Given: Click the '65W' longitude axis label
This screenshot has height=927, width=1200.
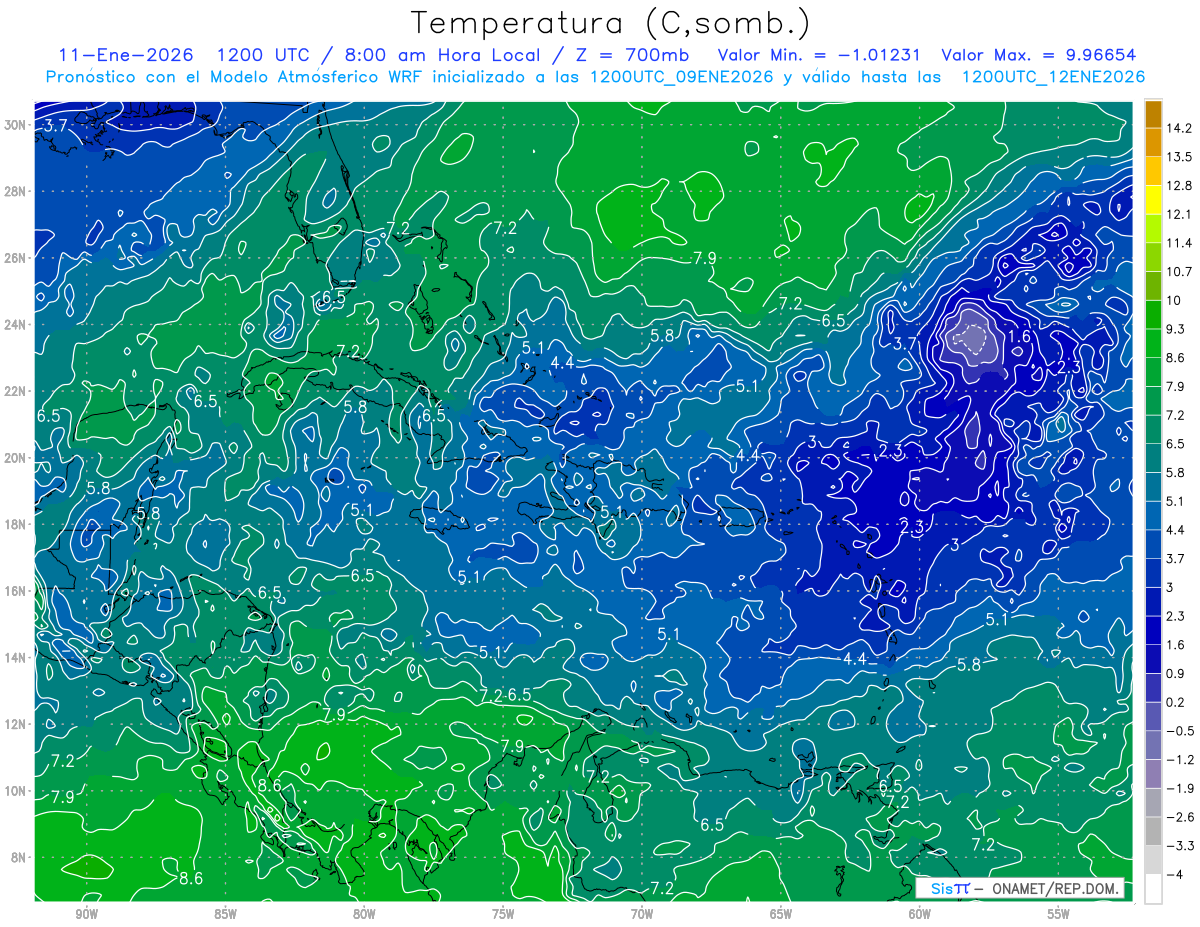Looking at the screenshot, I should [781, 914].
